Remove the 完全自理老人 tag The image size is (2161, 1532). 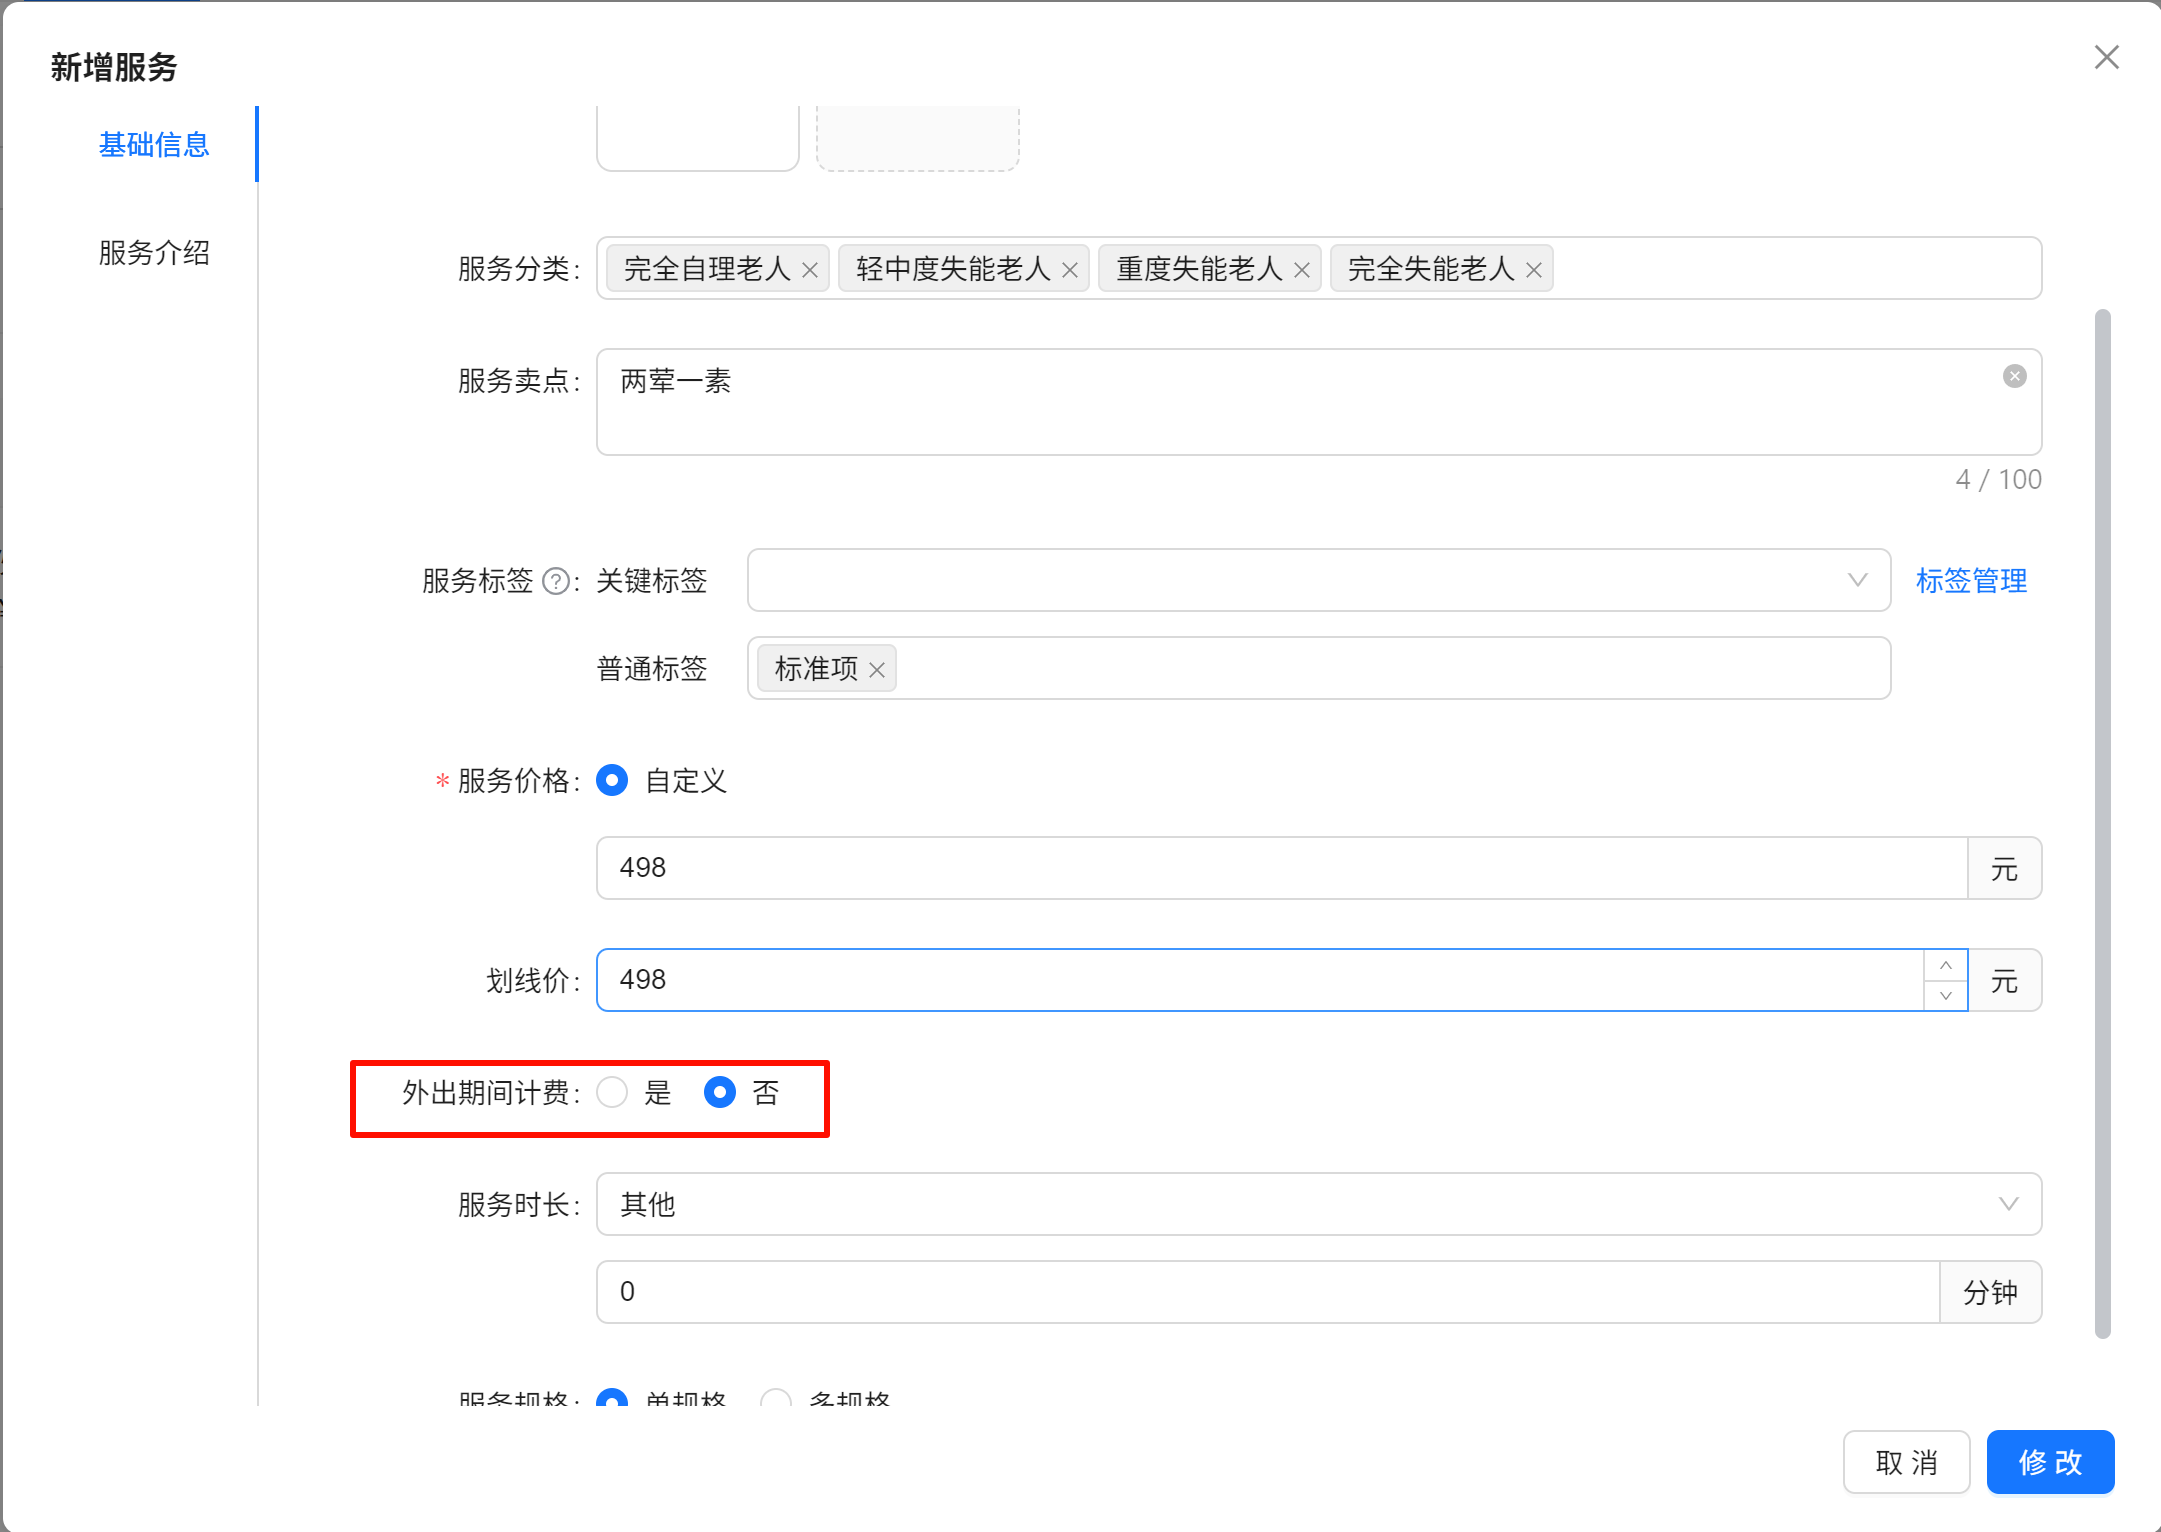[810, 270]
